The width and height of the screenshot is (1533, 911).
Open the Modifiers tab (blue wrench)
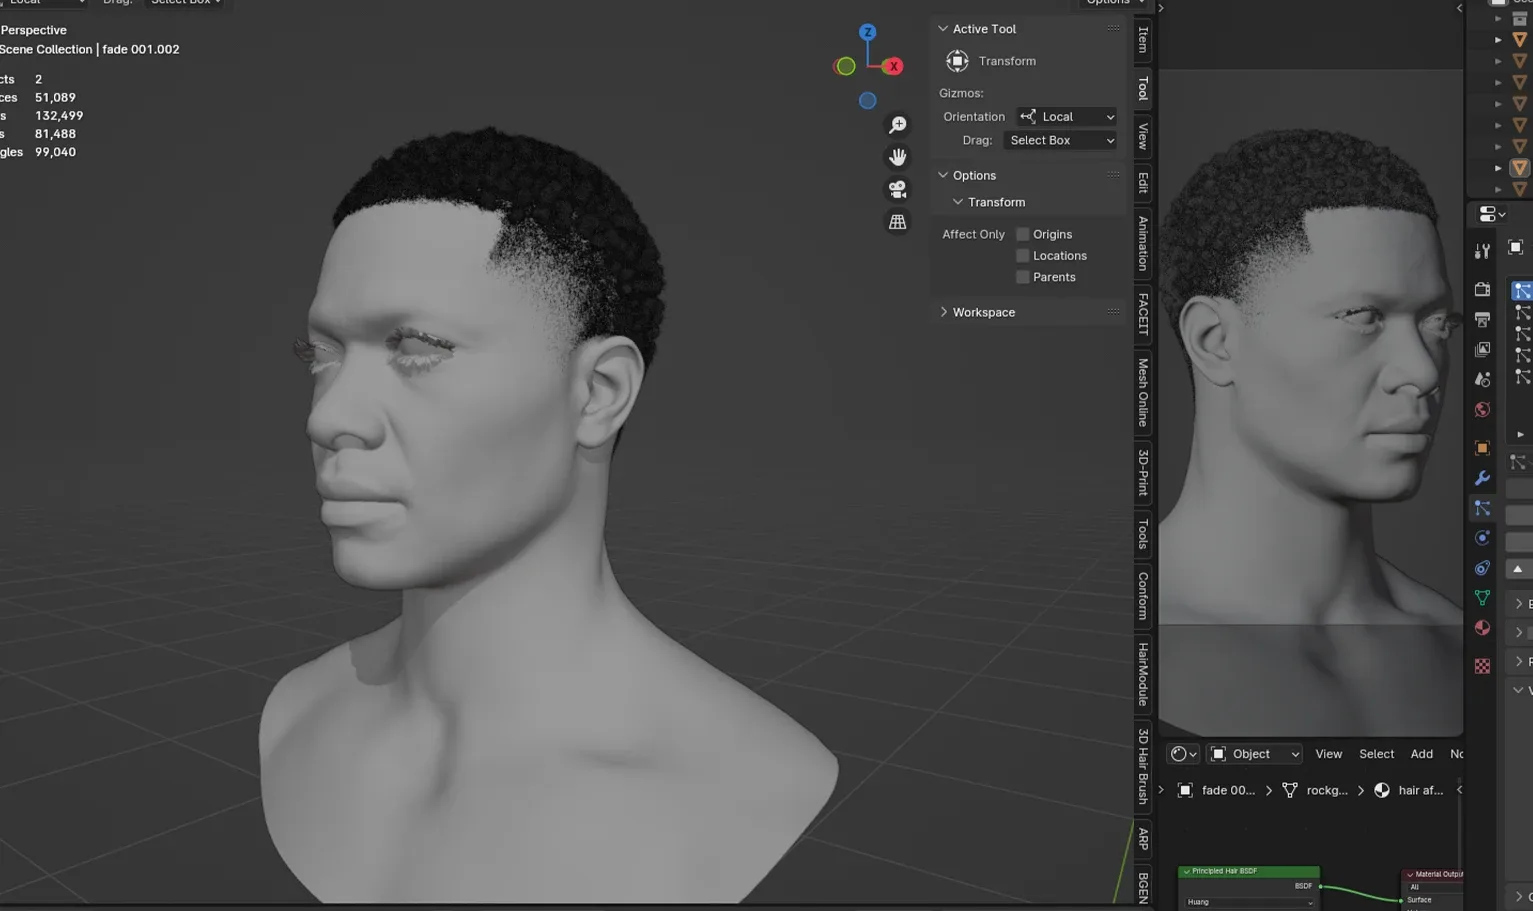pos(1482,478)
